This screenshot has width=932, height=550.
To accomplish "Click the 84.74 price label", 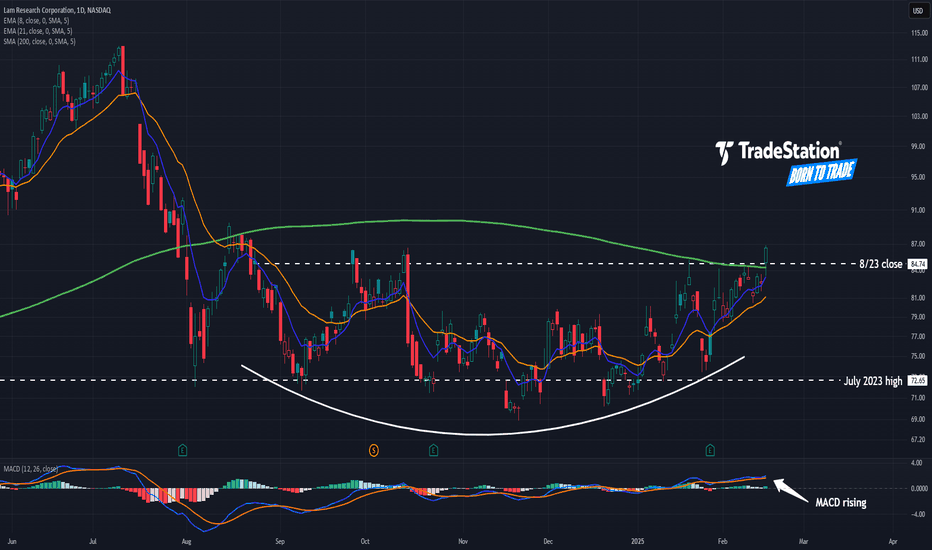I will tap(918, 263).
